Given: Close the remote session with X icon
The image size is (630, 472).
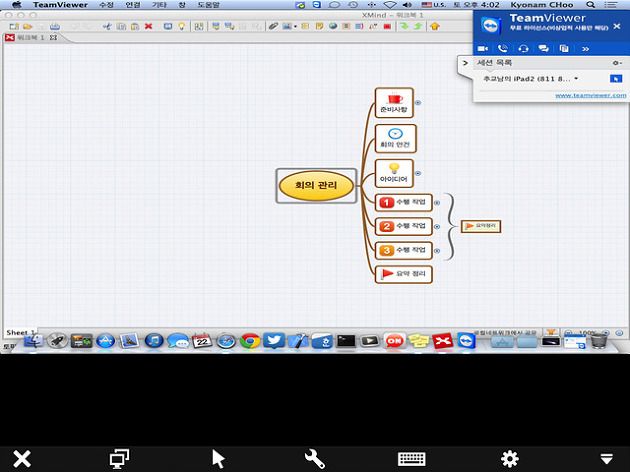Looking at the screenshot, I should coord(22,458).
